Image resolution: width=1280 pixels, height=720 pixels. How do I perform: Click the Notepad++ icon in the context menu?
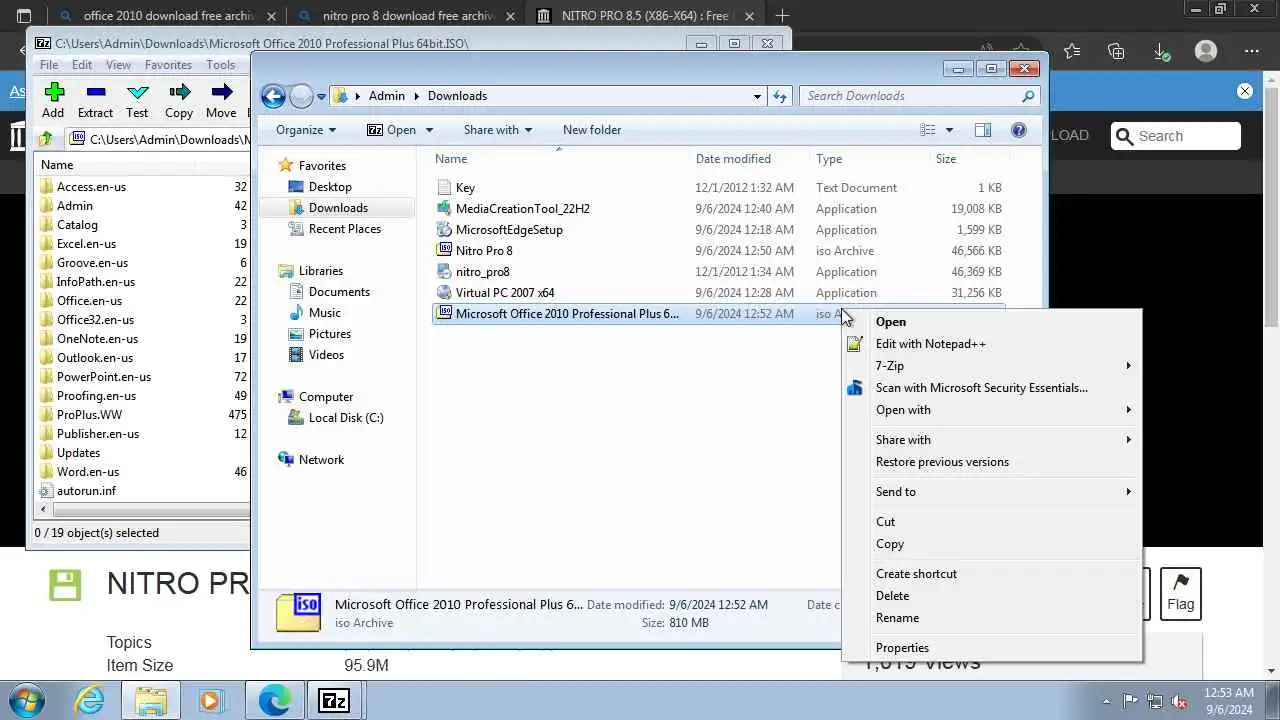(x=855, y=344)
